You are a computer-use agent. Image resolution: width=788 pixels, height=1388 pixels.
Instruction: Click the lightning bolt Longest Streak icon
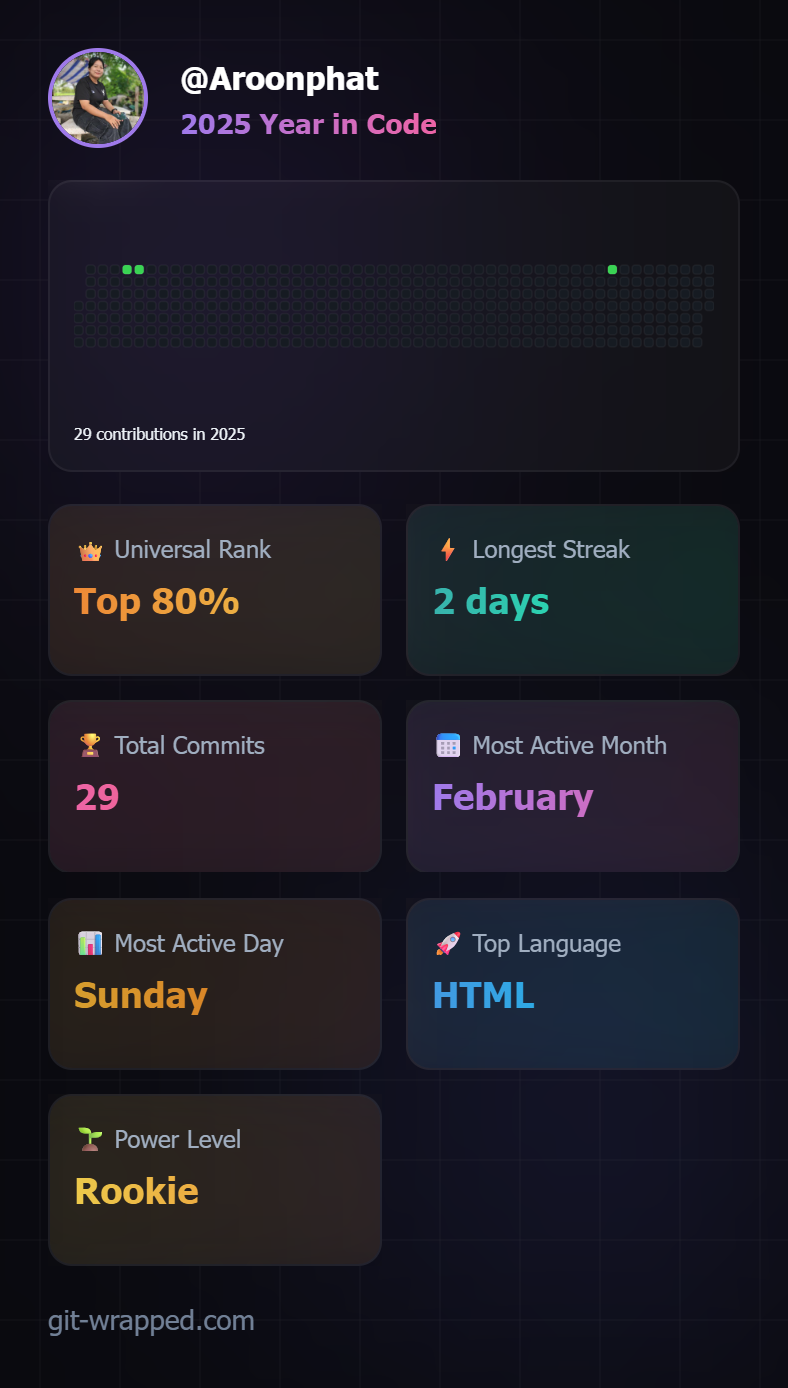(x=448, y=550)
